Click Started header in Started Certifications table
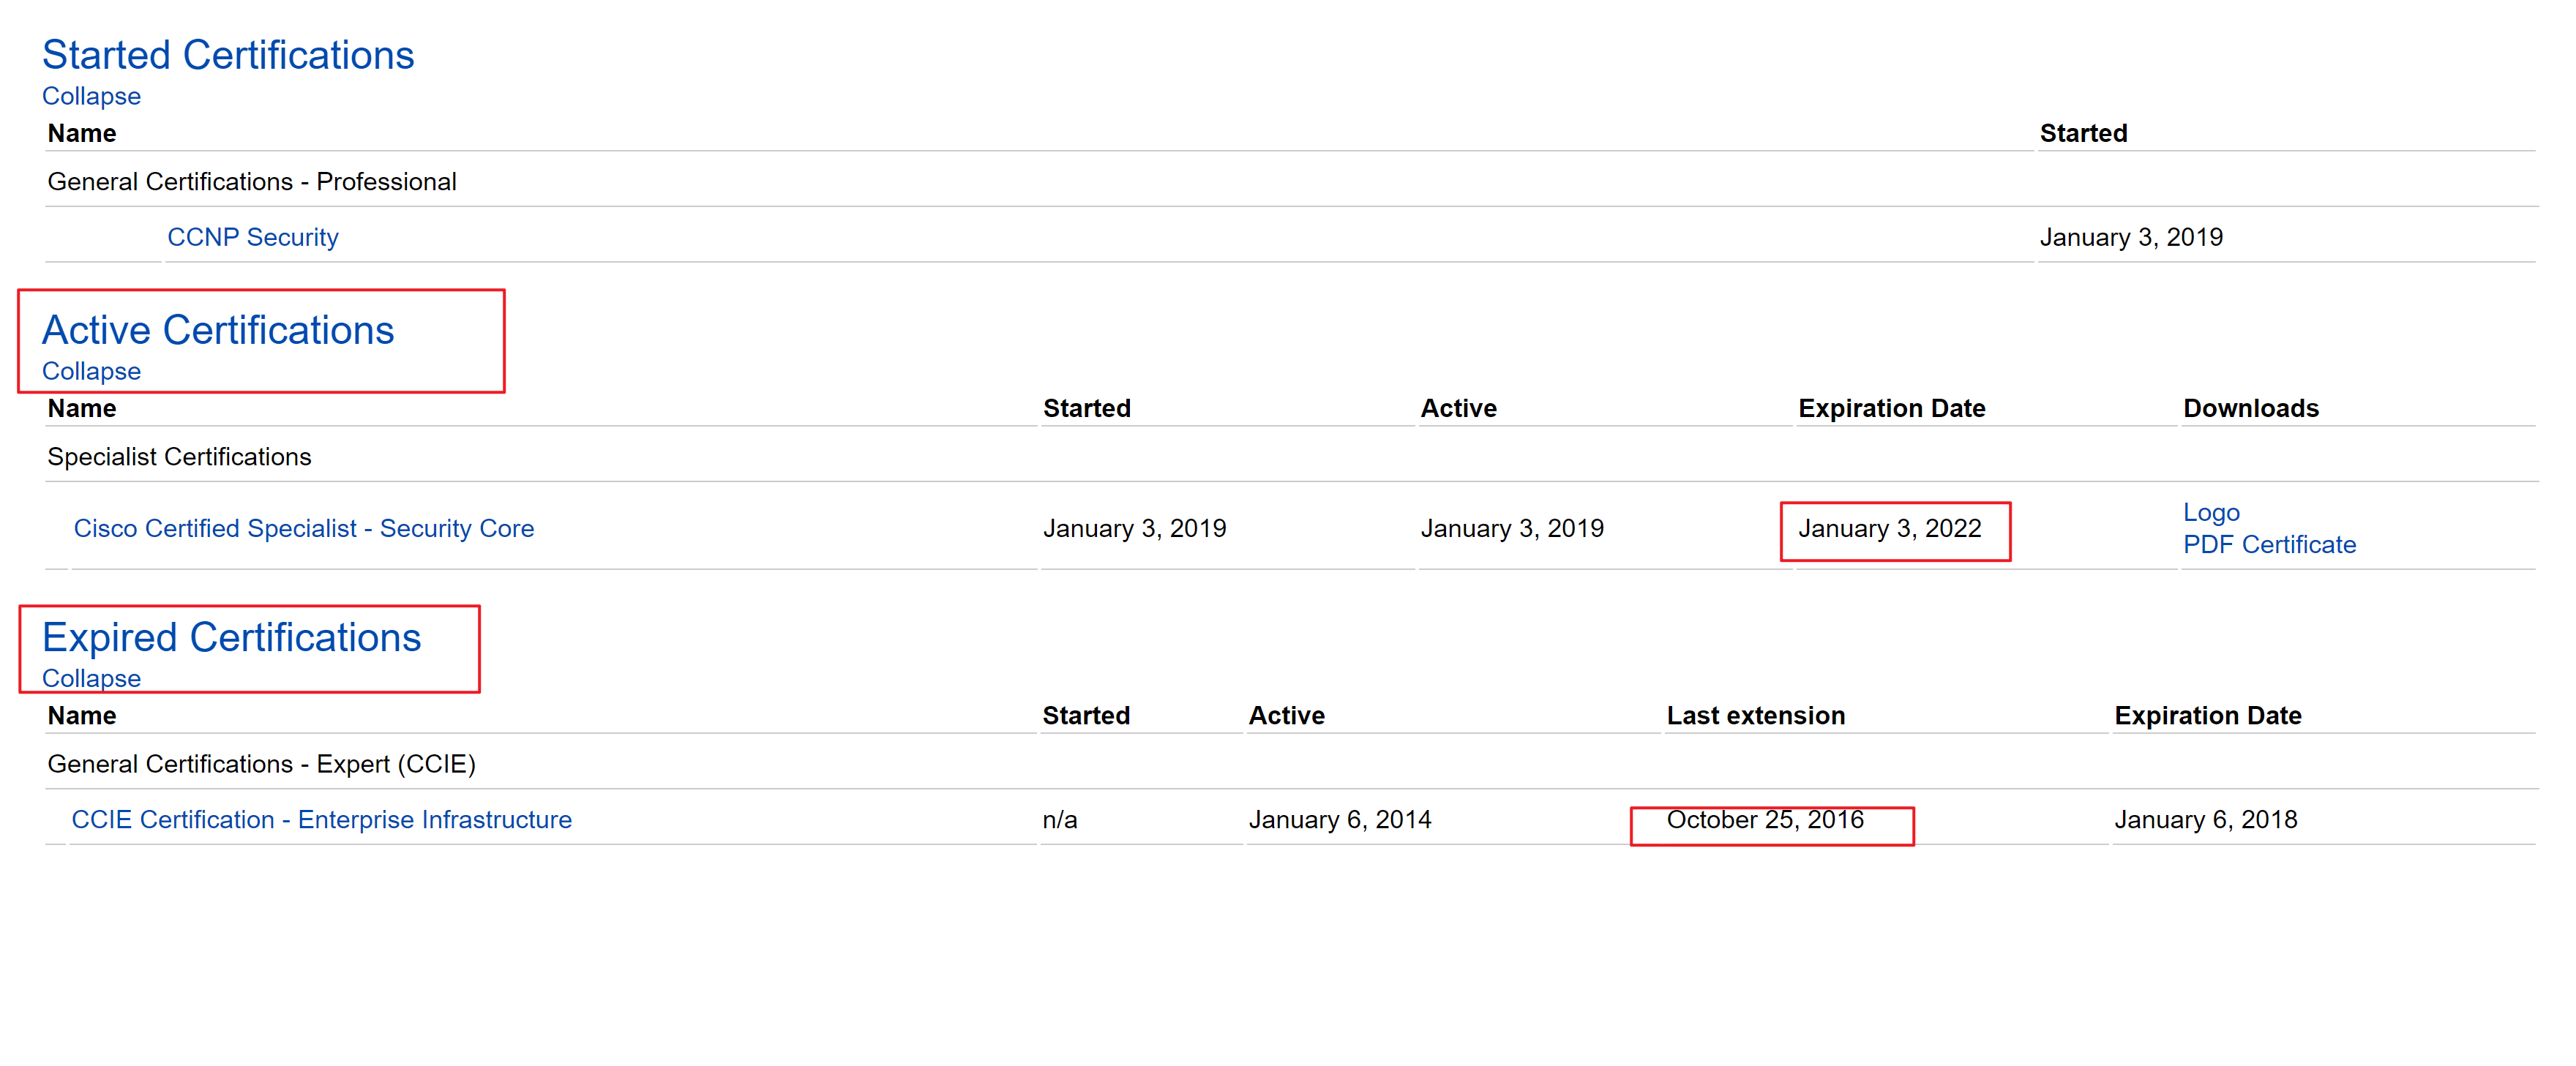Image resolution: width=2576 pixels, height=1066 pixels. (2084, 133)
